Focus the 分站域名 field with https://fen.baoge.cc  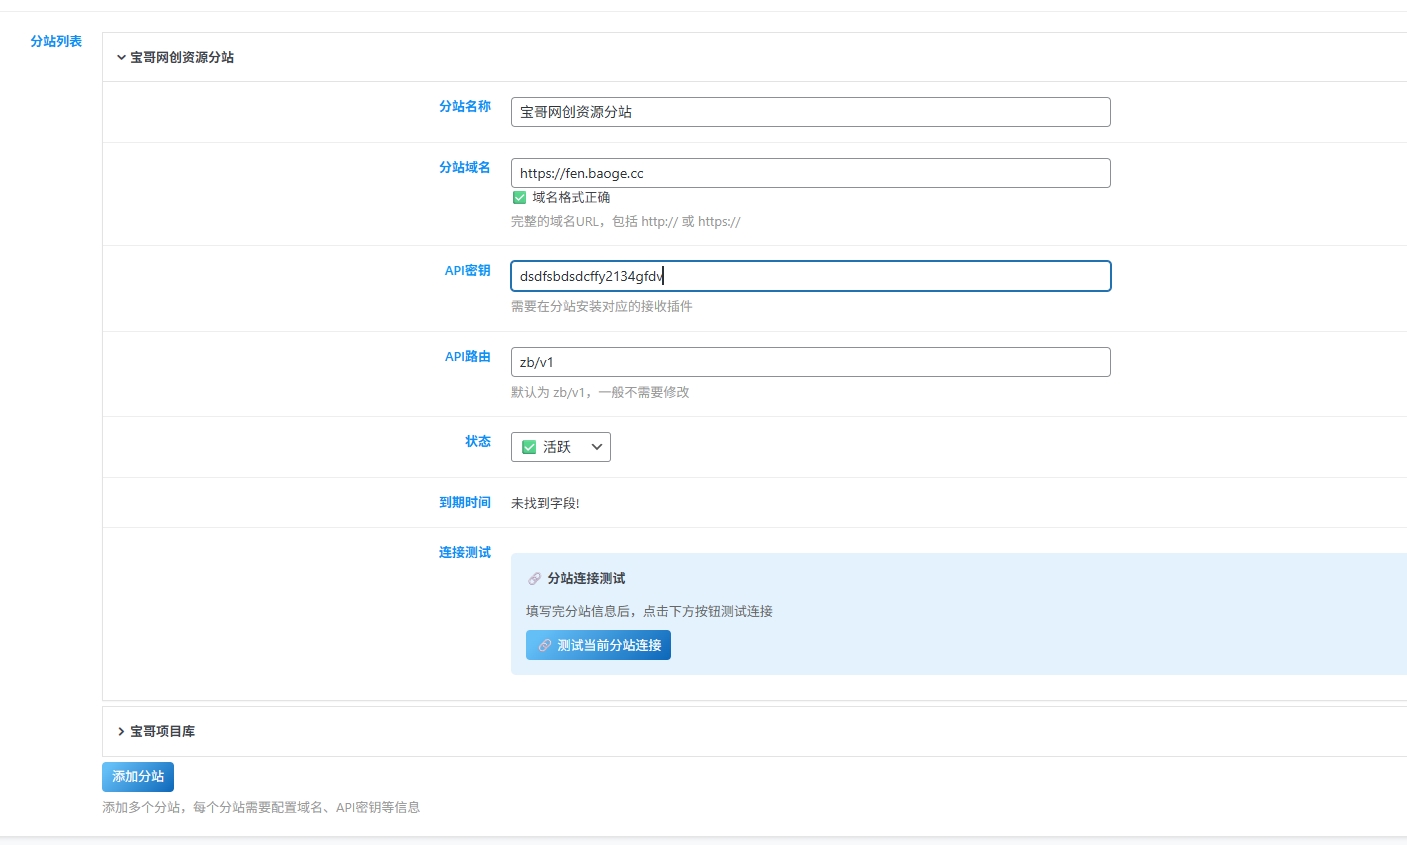click(x=811, y=173)
